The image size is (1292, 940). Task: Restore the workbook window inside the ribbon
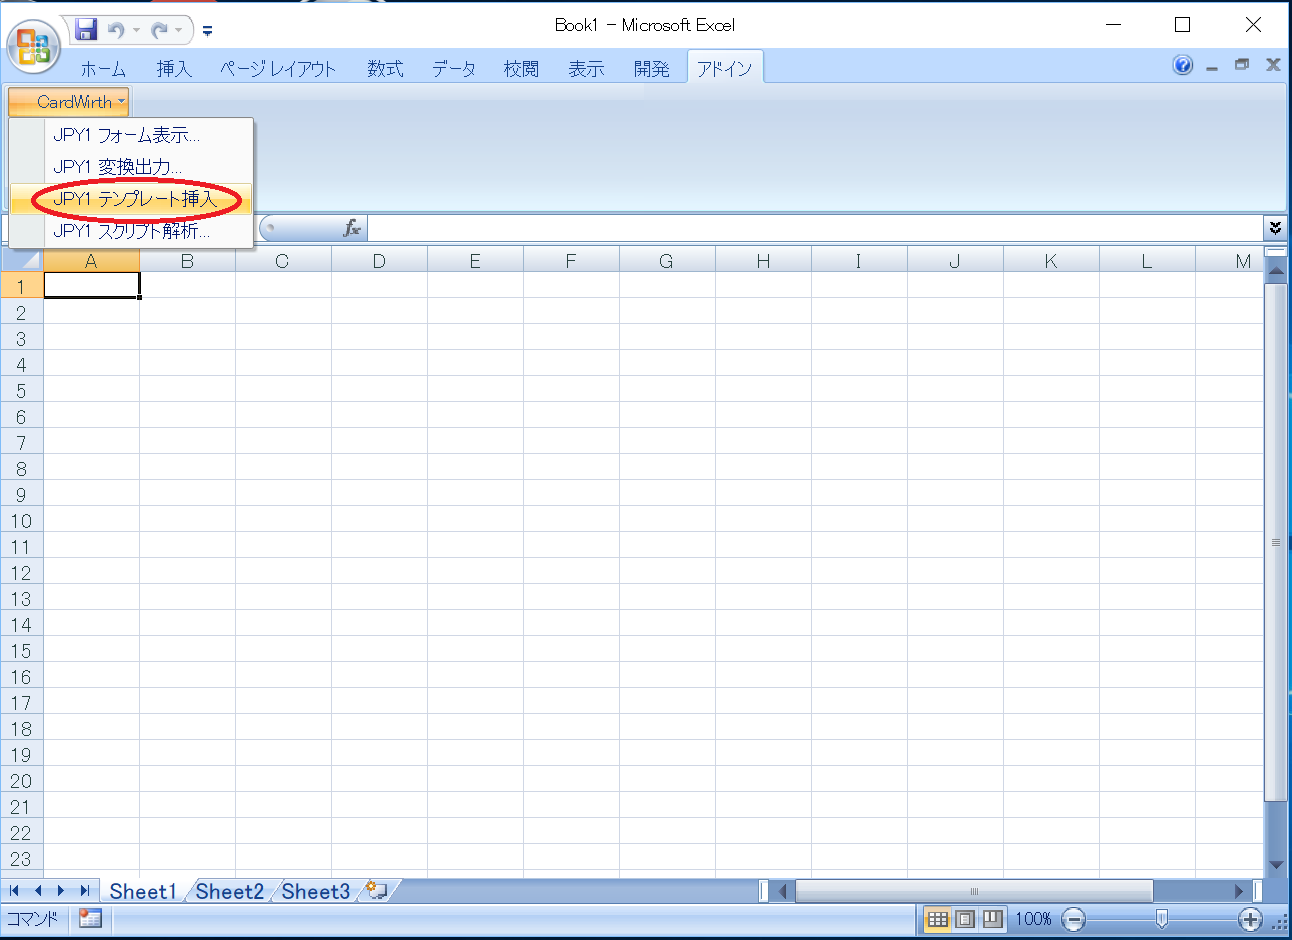[1242, 65]
